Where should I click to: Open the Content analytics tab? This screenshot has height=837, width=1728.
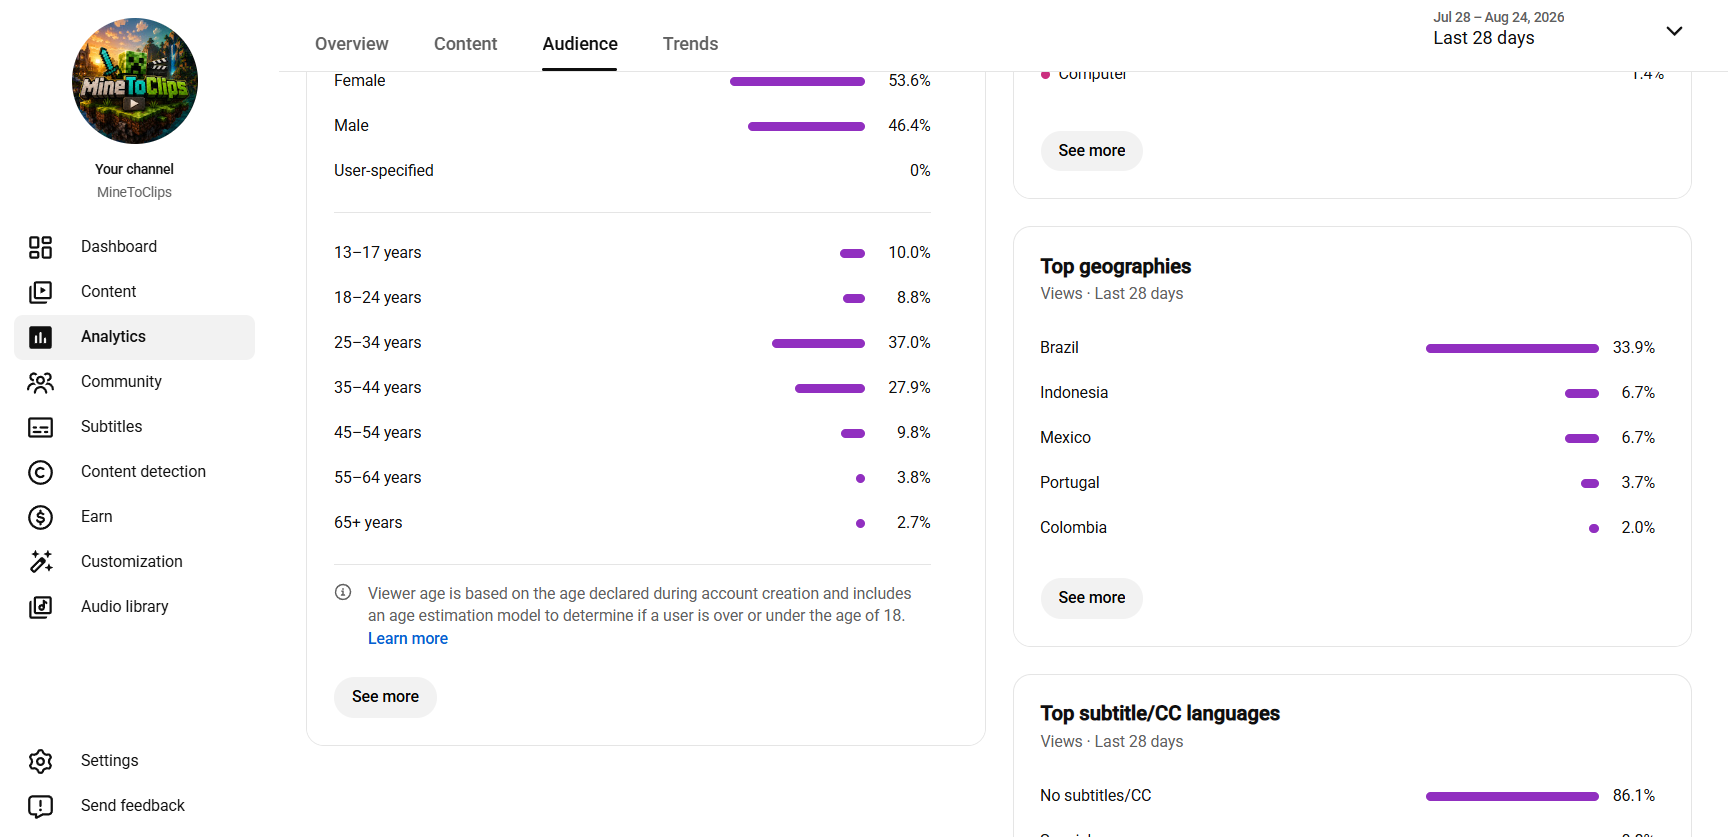pyautogui.click(x=465, y=44)
